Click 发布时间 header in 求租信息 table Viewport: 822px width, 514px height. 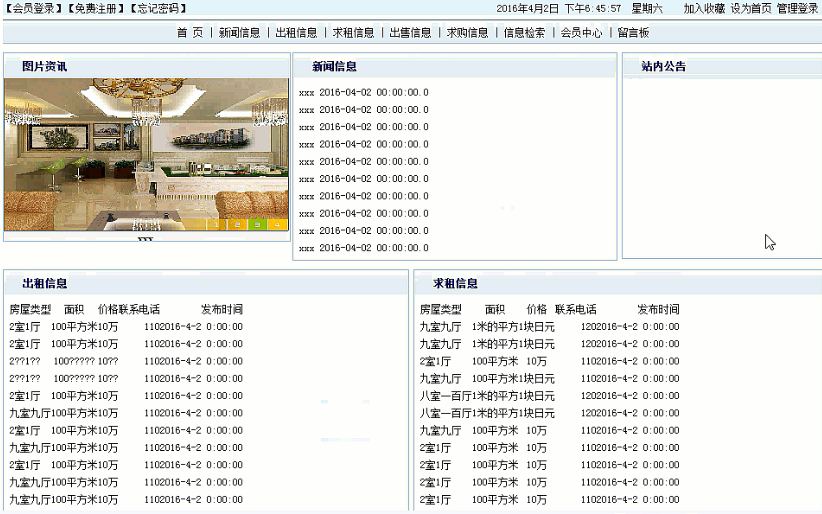tap(658, 309)
